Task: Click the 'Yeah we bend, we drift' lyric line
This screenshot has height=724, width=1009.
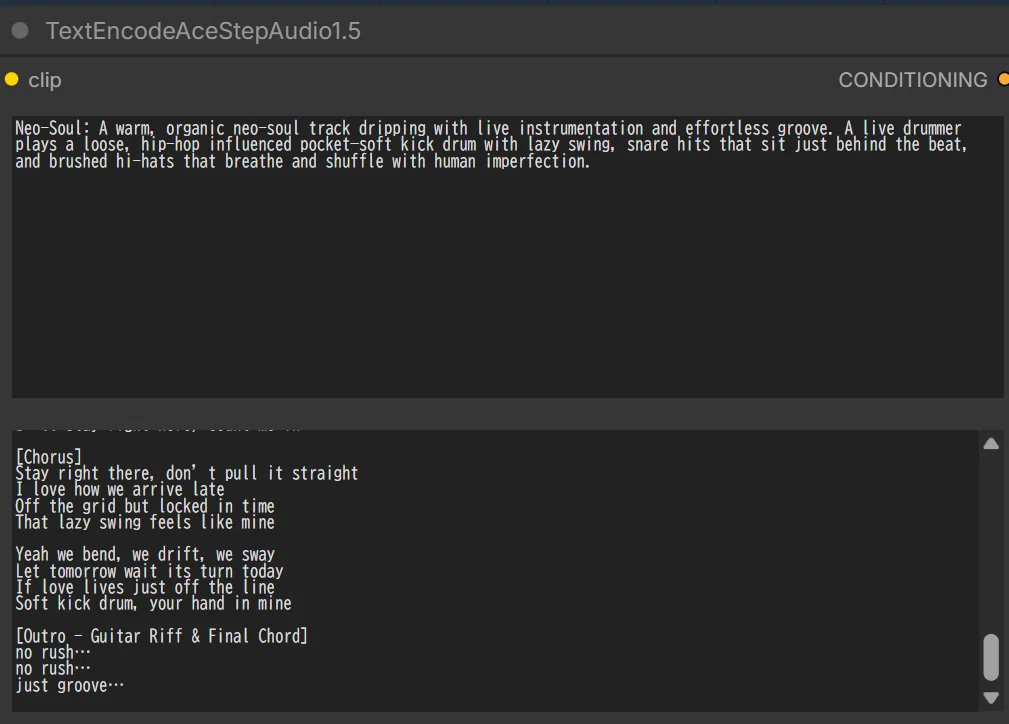Action: tap(145, 554)
